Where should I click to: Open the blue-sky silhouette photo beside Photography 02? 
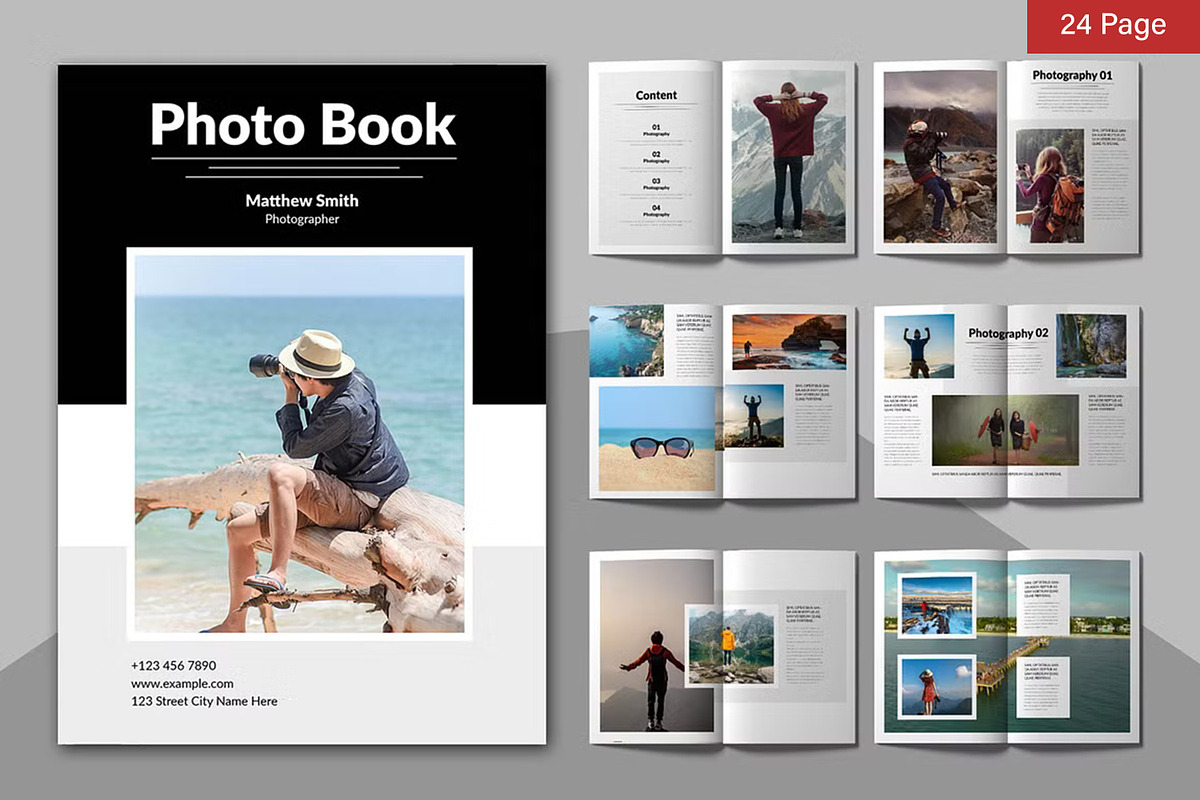pos(919,346)
